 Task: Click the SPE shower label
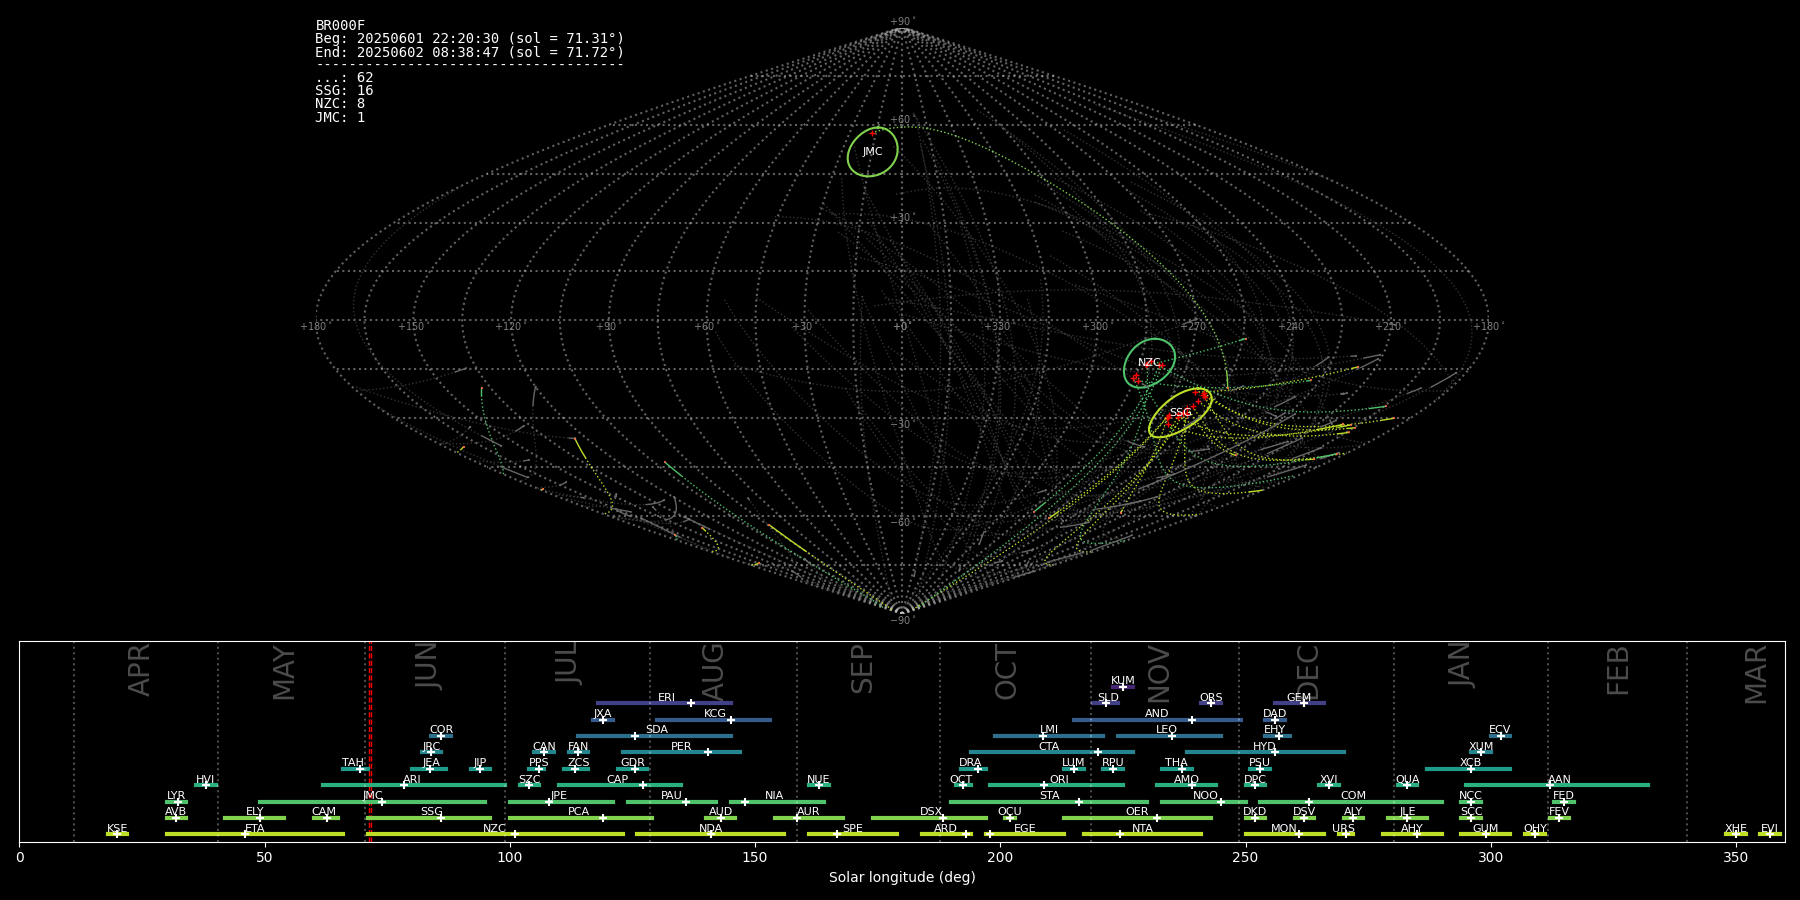pyautogui.click(x=852, y=829)
